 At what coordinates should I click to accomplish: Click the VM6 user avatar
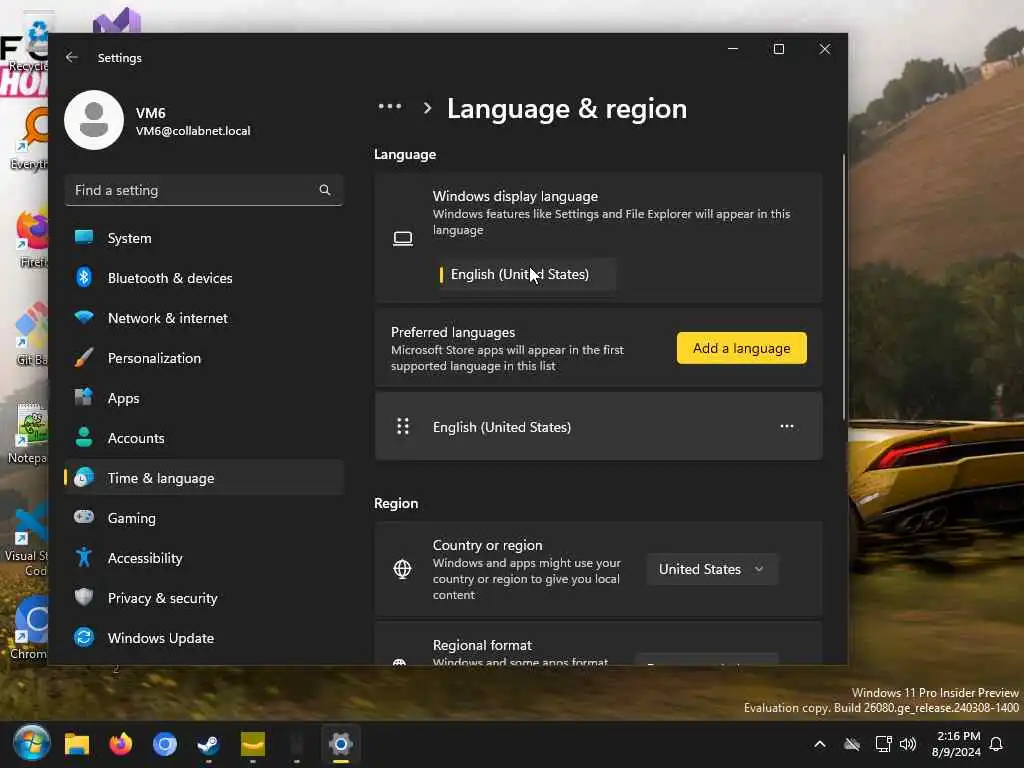pyautogui.click(x=94, y=120)
